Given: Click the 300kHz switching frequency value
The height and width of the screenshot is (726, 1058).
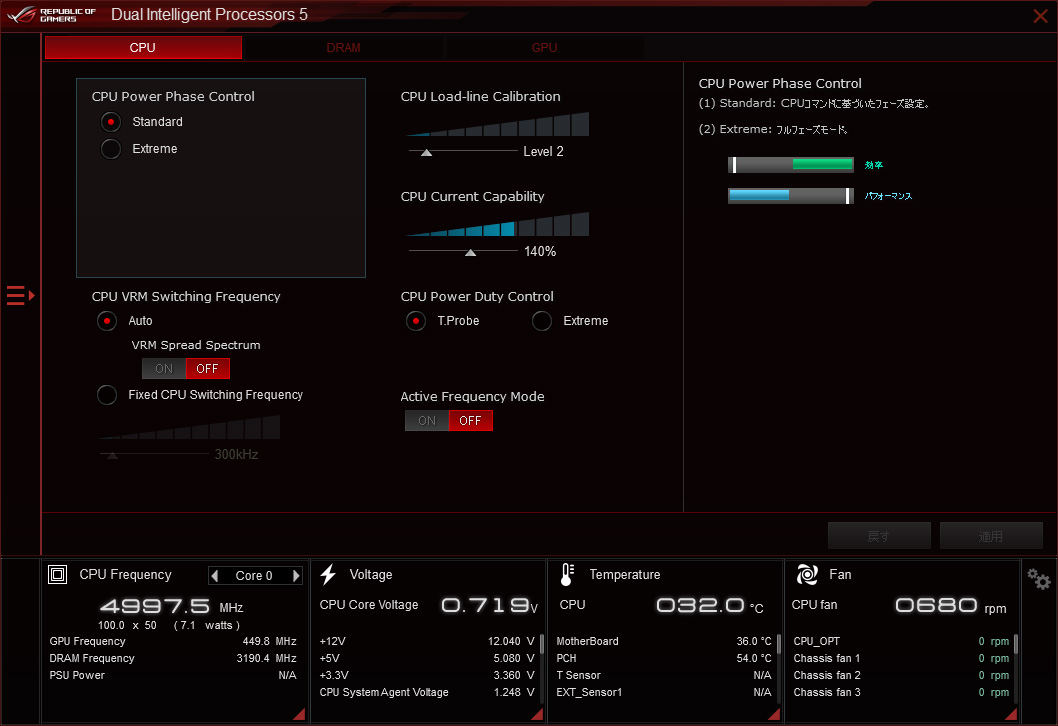Looking at the screenshot, I should point(236,455).
